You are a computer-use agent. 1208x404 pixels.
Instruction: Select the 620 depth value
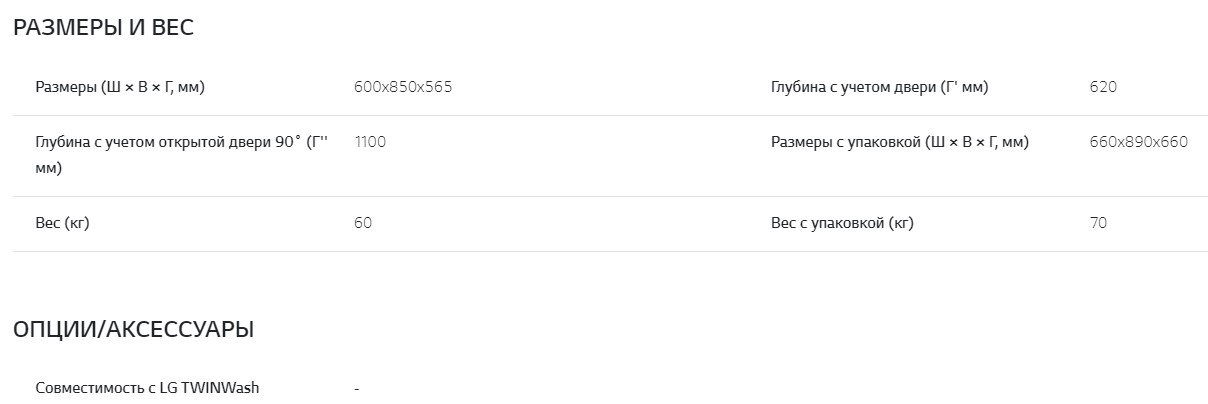click(x=1103, y=87)
